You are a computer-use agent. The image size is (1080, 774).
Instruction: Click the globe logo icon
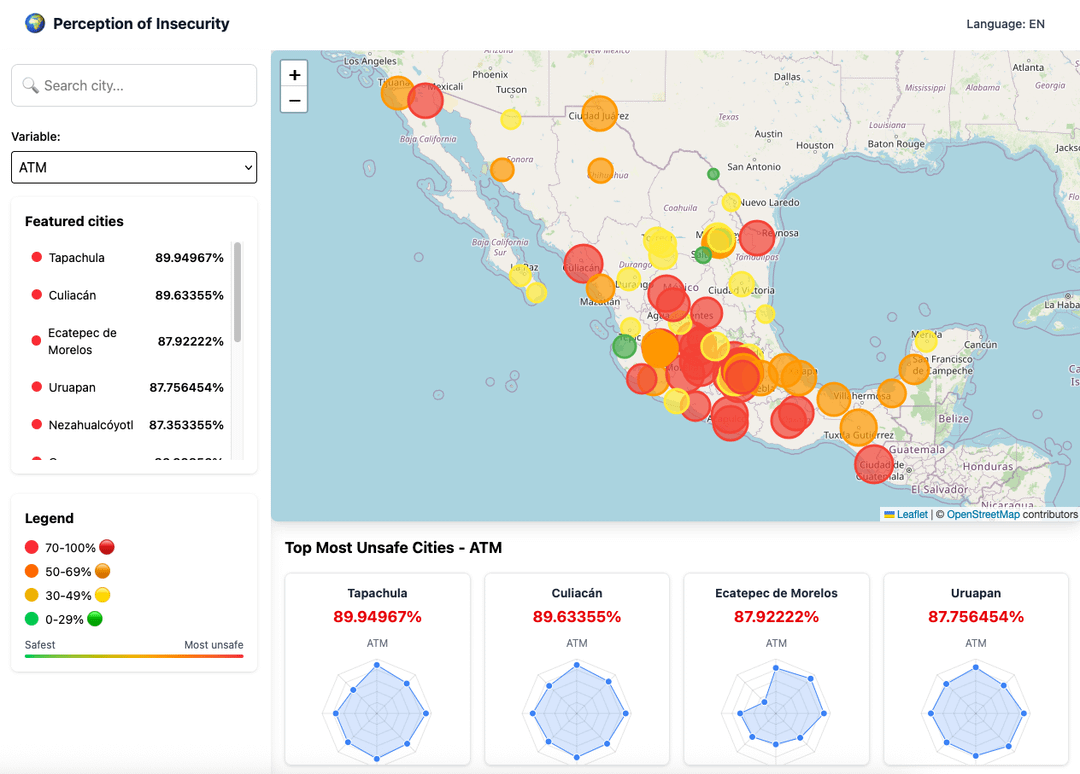point(35,23)
